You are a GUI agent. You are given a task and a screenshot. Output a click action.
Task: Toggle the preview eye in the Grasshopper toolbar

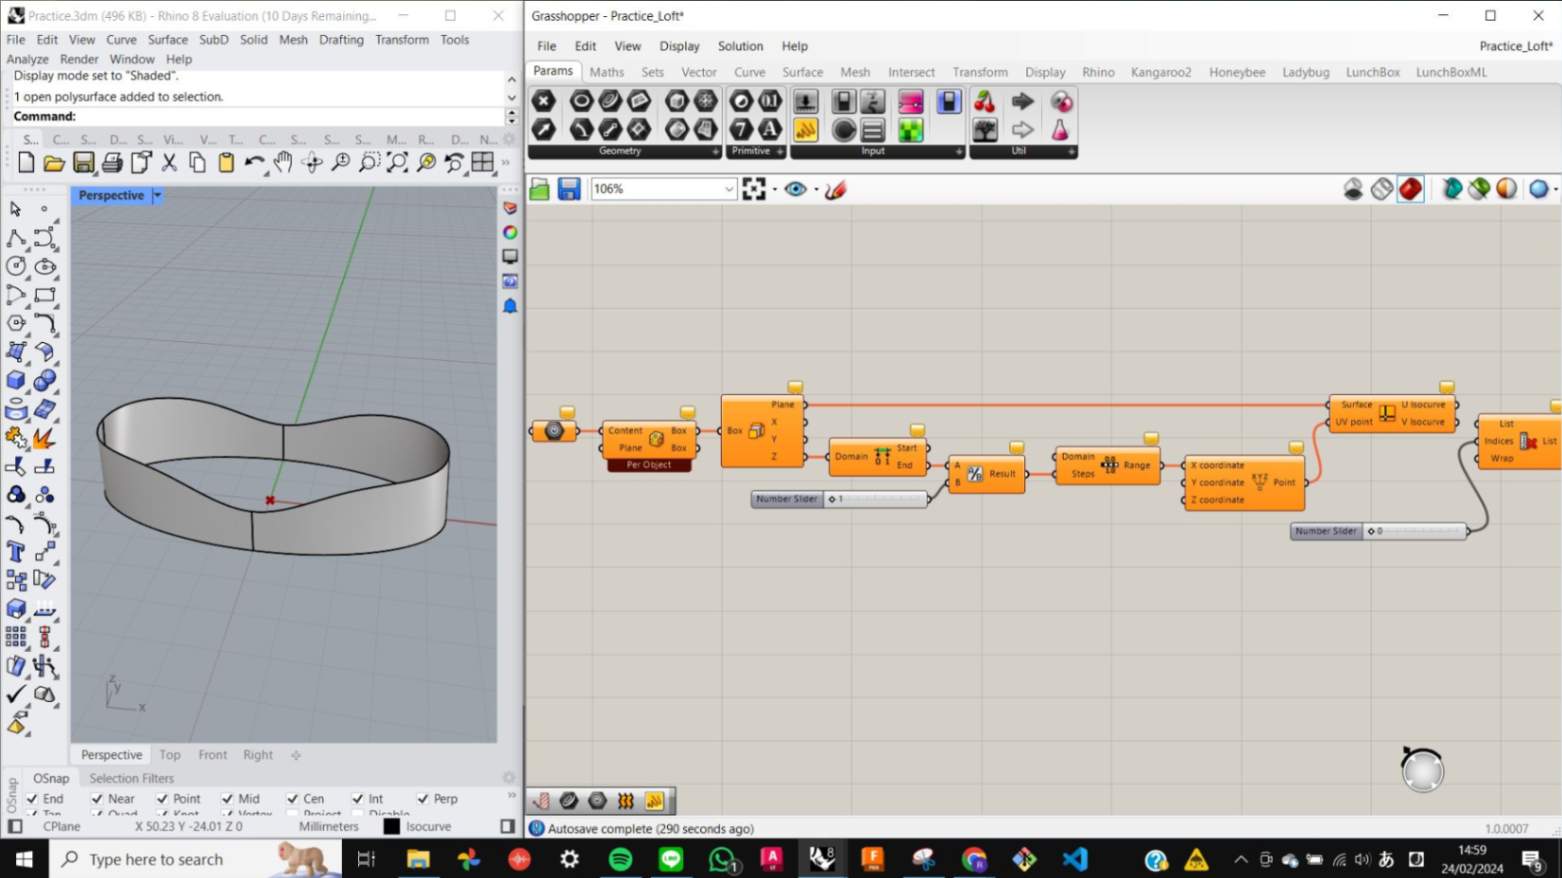pyautogui.click(x=796, y=189)
